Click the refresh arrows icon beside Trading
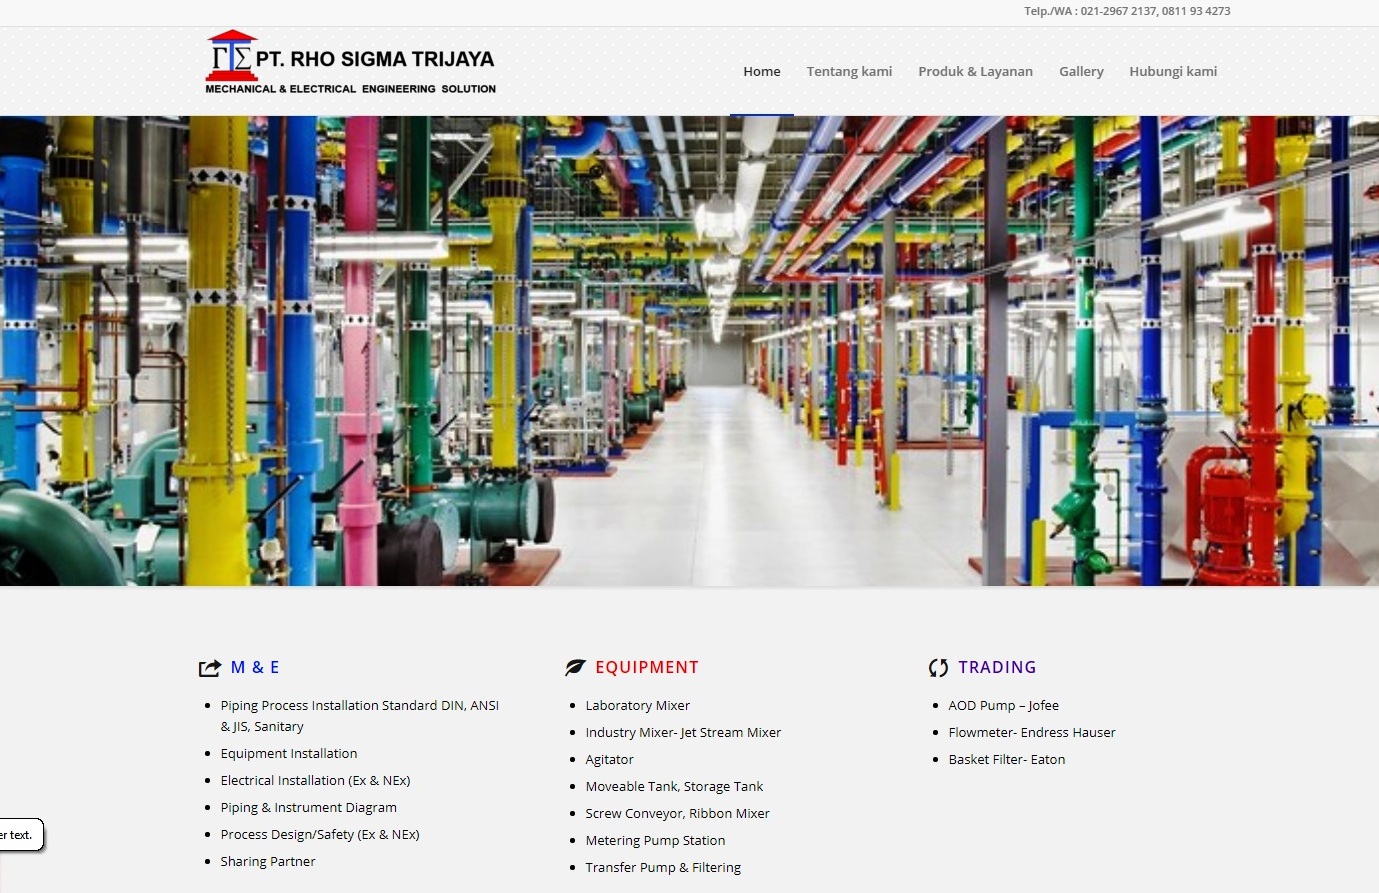1379x893 pixels. [x=938, y=668]
